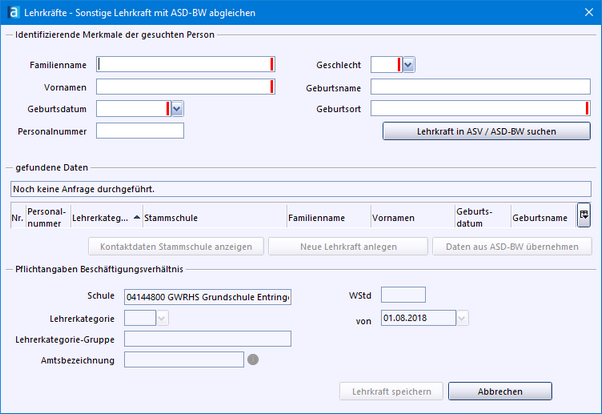Open the Lehrerkategorie dropdown
This screenshot has width=602, height=414.
click(162, 318)
